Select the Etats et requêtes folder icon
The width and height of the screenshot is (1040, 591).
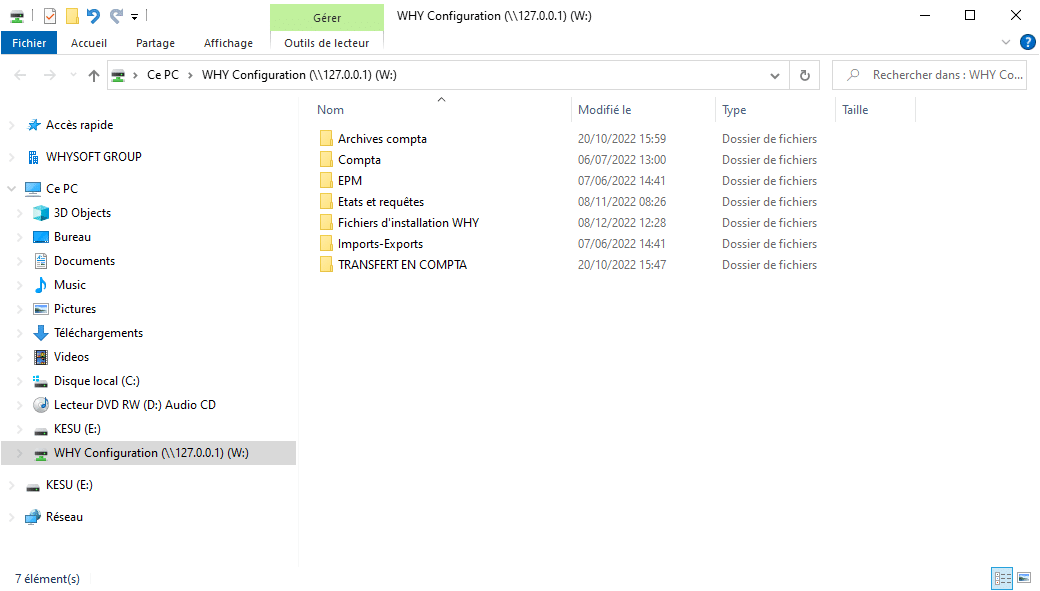click(326, 202)
